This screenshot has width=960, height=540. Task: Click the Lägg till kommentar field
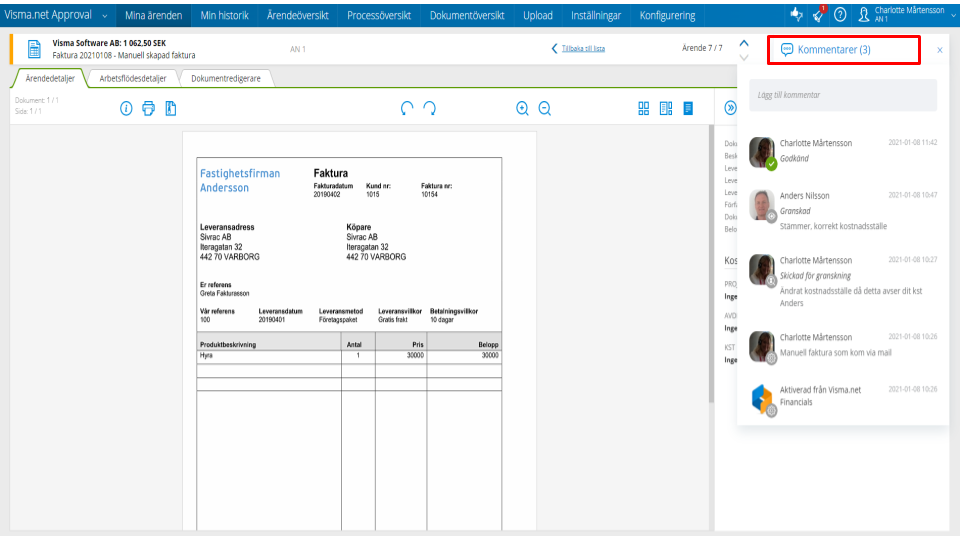click(843, 95)
